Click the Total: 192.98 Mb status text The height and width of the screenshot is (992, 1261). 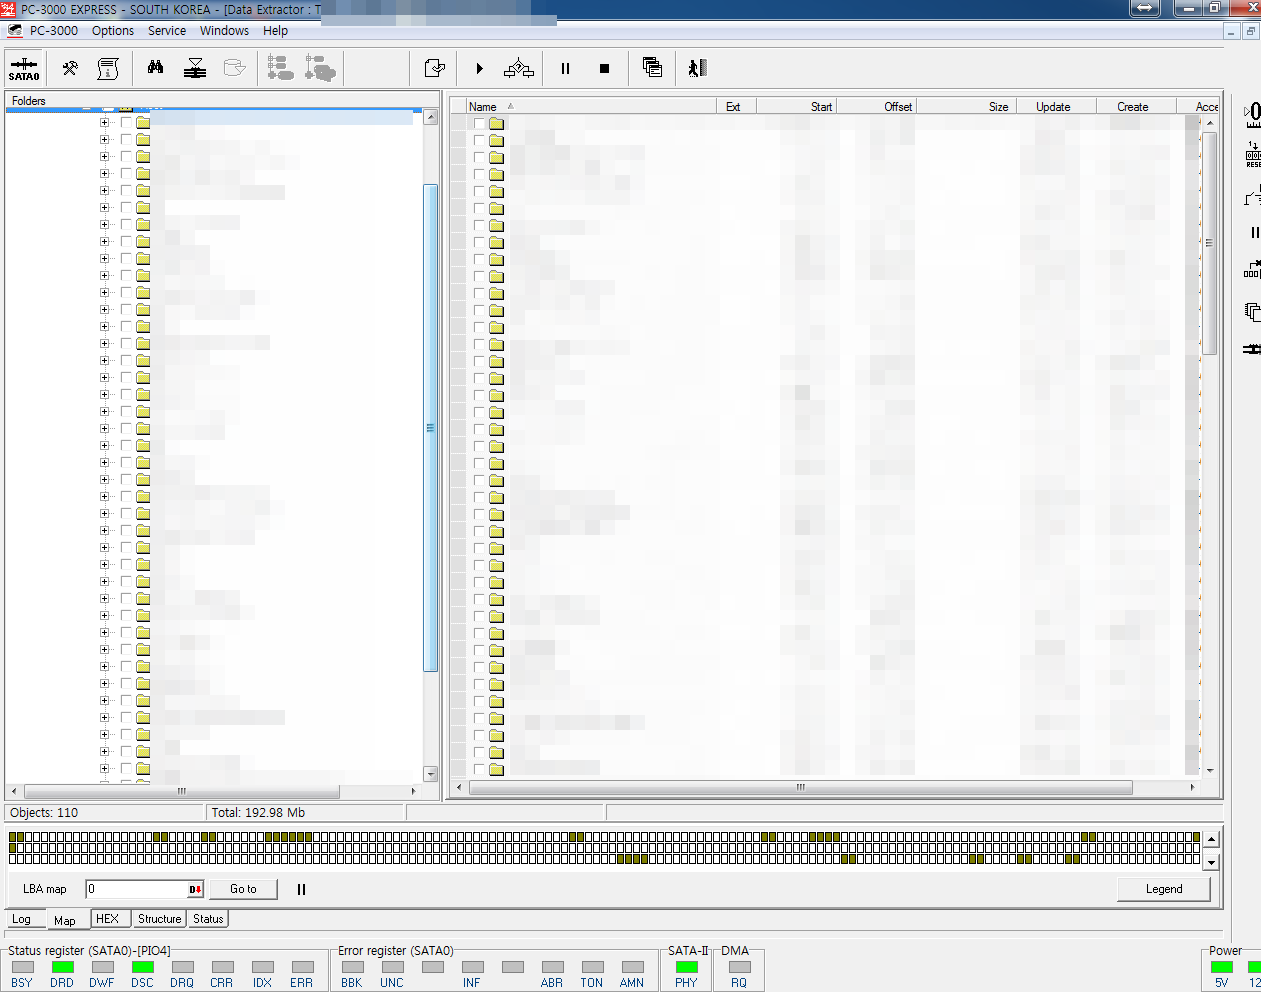click(258, 813)
